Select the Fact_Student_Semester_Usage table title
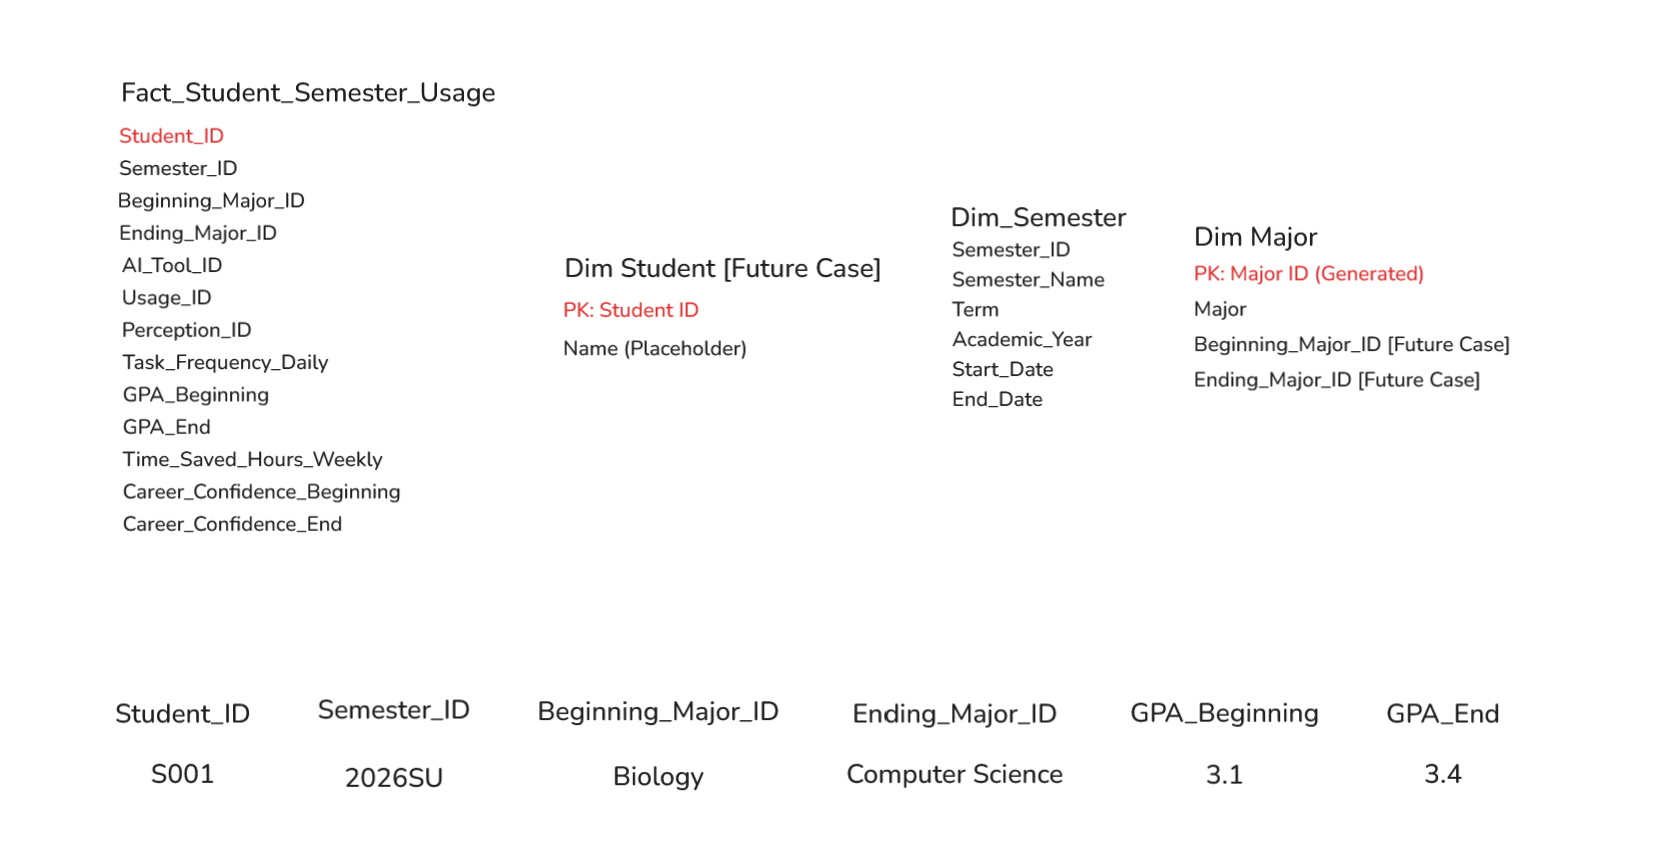This screenshot has width=1659, height=850. click(x=308, y=93)
